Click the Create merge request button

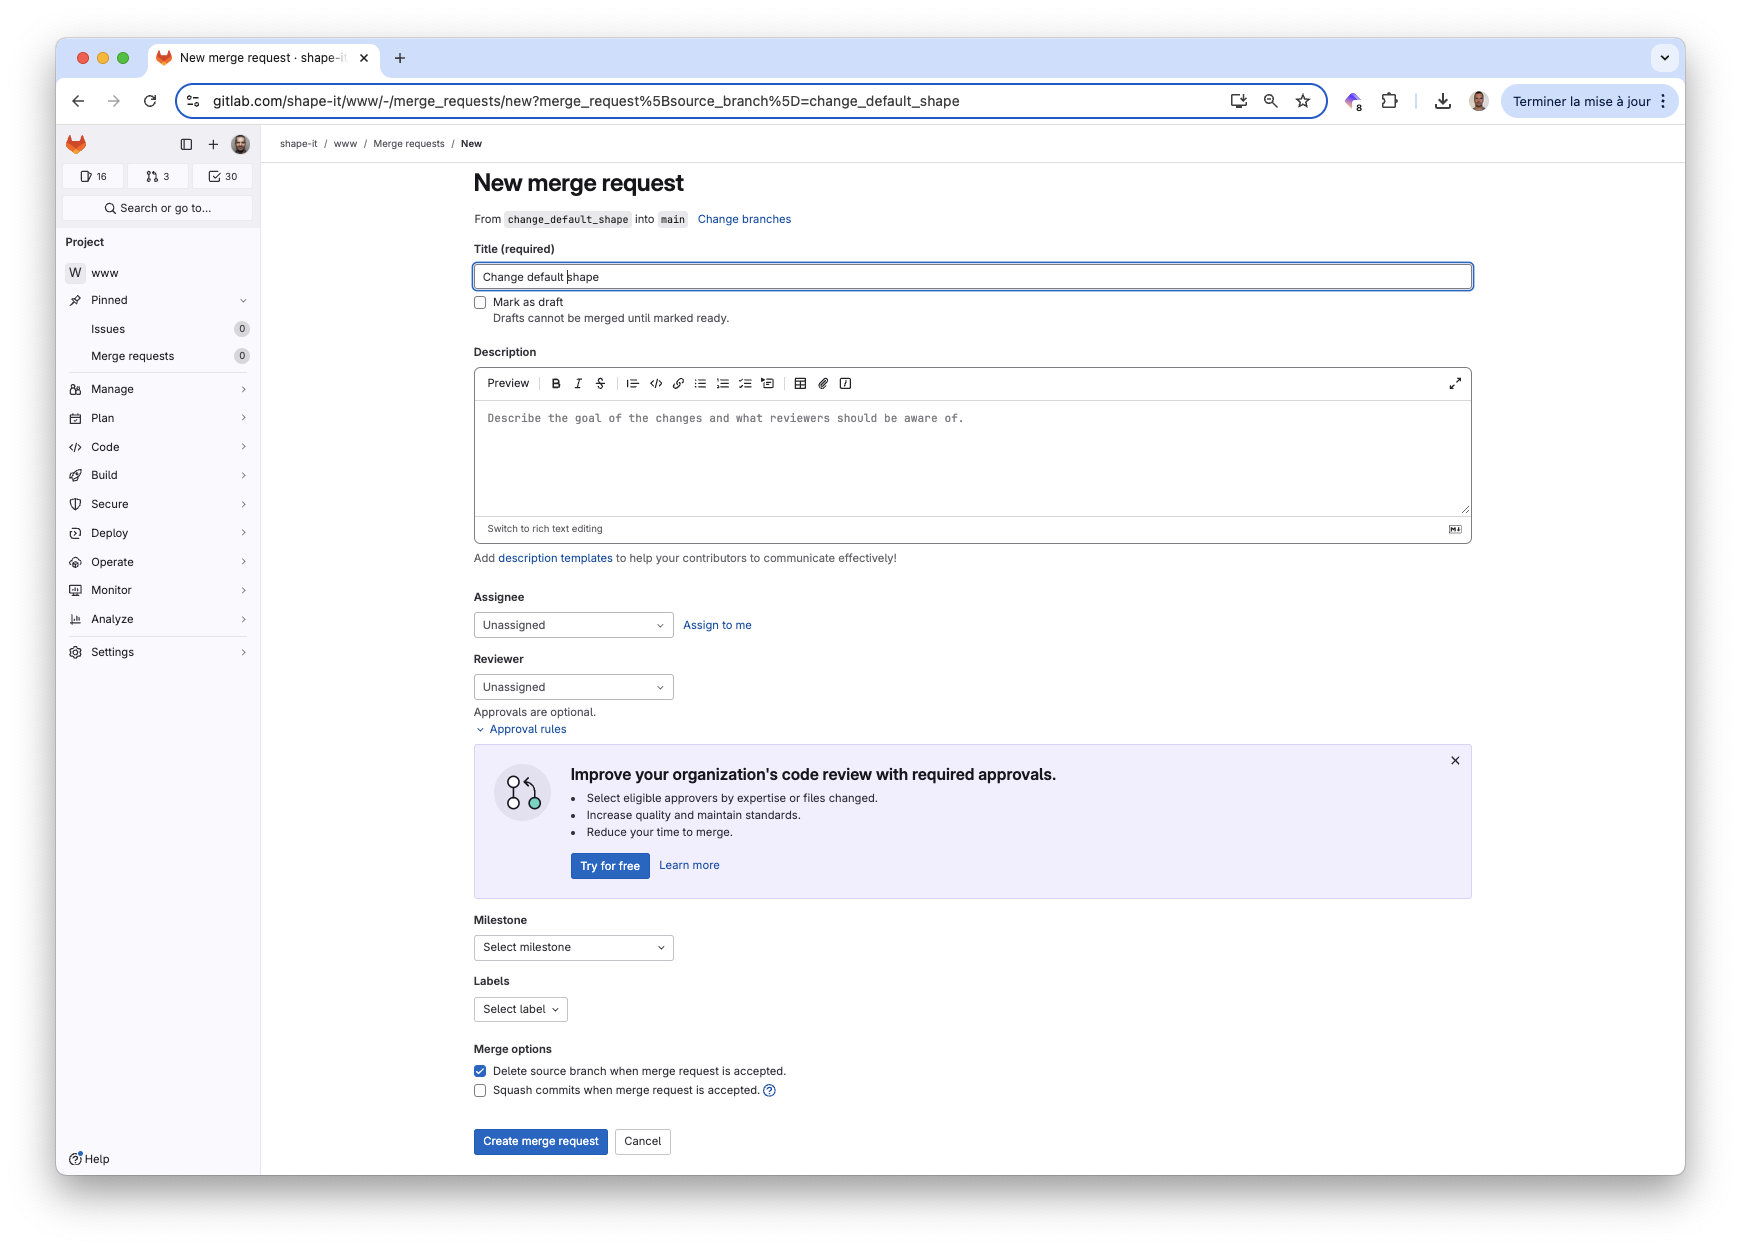[541, 1142]
